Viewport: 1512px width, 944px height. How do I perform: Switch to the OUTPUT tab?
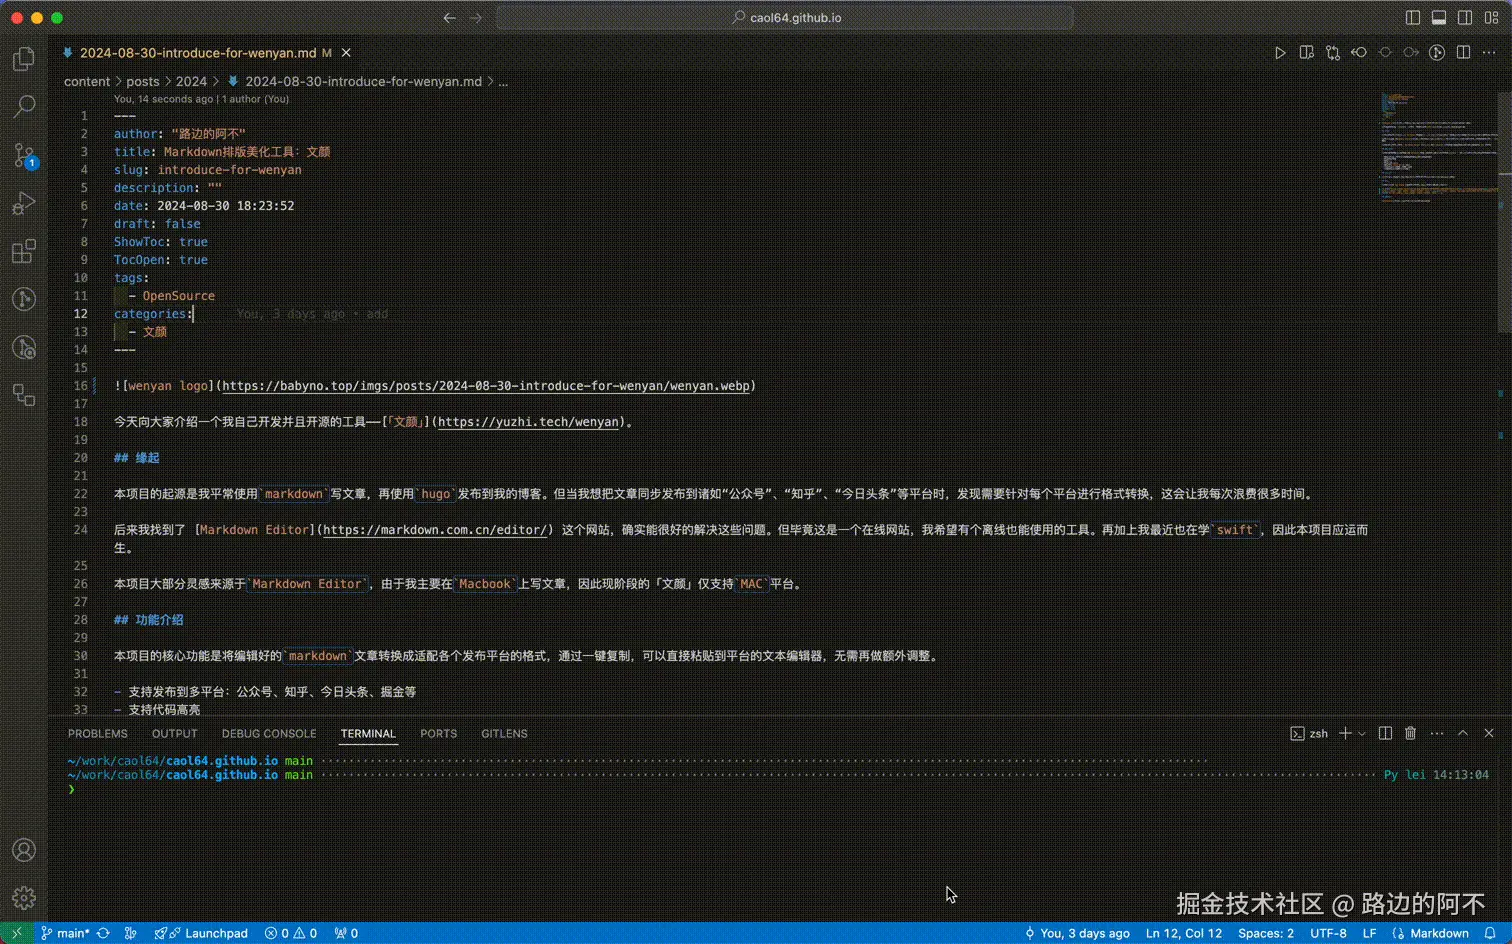tap(175, 734)
